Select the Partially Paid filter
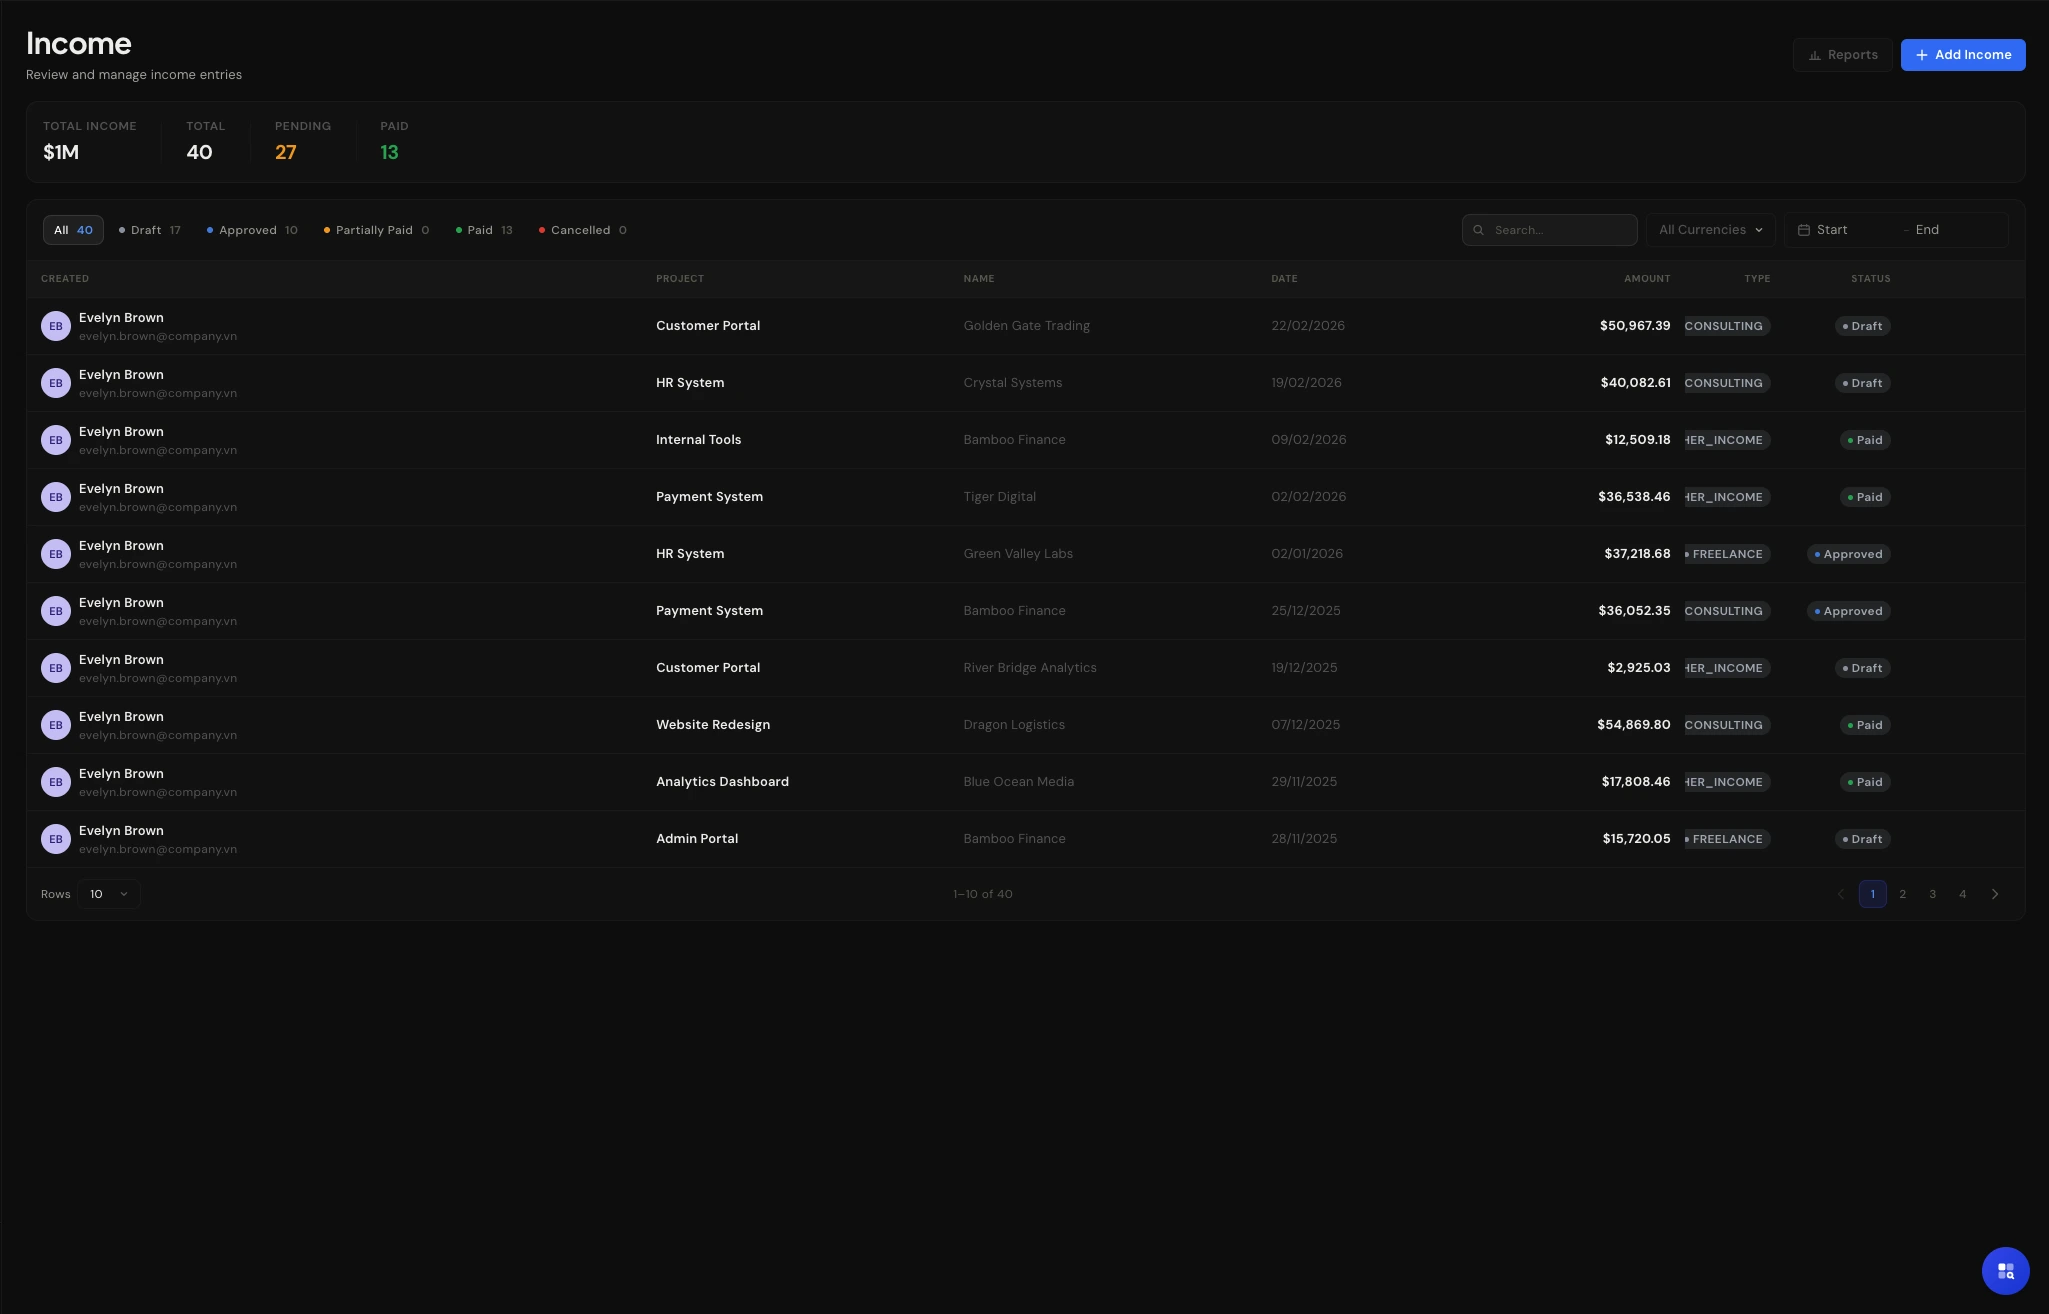Image resolution: width=2049 pixels, height=1314 pixels. click(376, 230)
